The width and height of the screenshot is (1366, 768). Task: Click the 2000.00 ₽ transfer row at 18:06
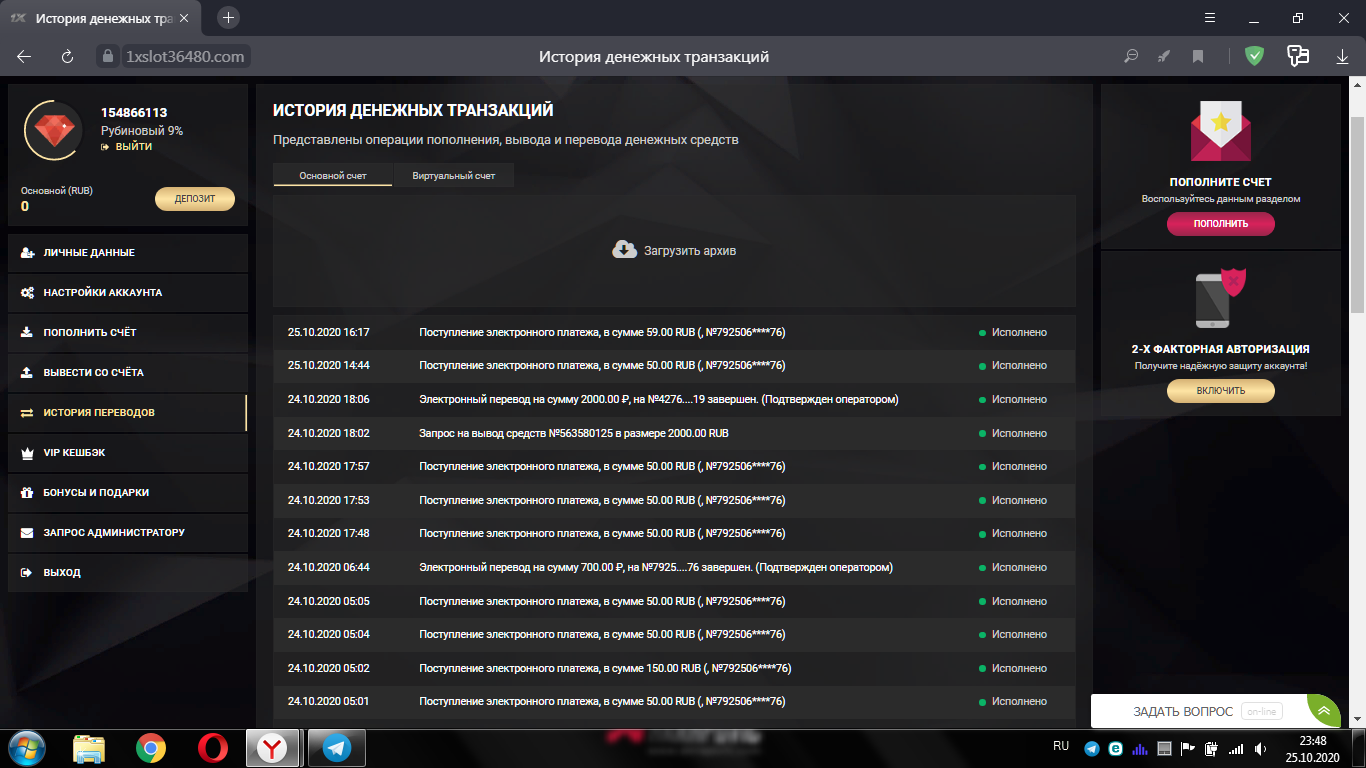tap(674, 399)
